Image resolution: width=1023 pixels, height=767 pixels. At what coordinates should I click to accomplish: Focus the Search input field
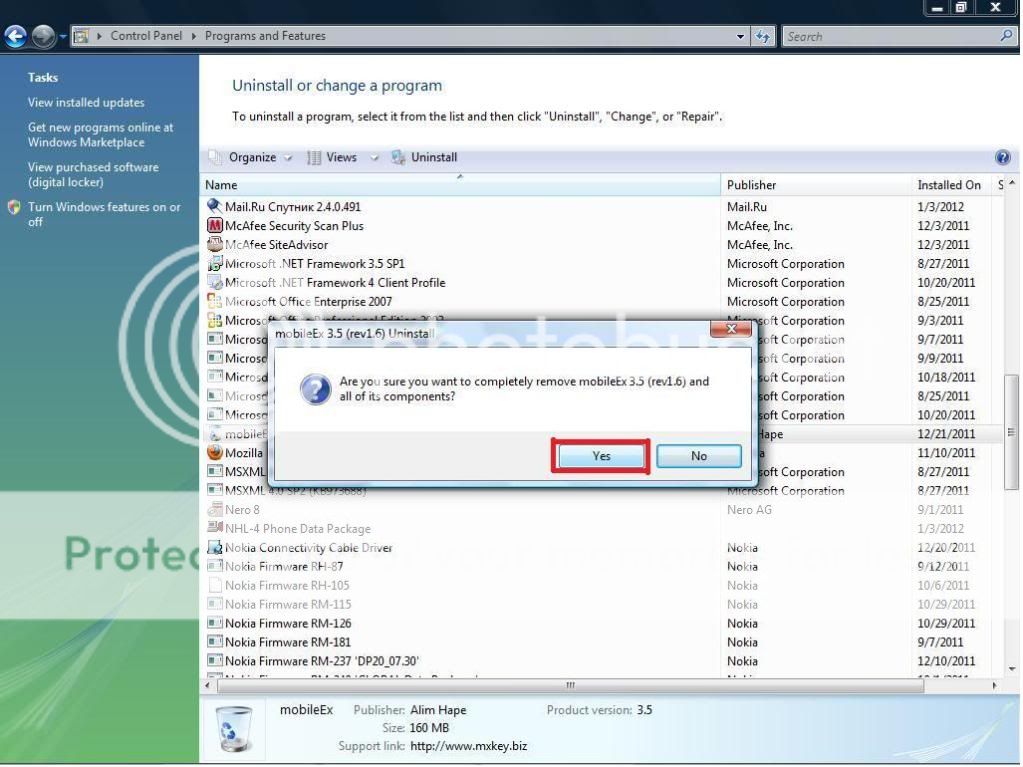(891, 37)
